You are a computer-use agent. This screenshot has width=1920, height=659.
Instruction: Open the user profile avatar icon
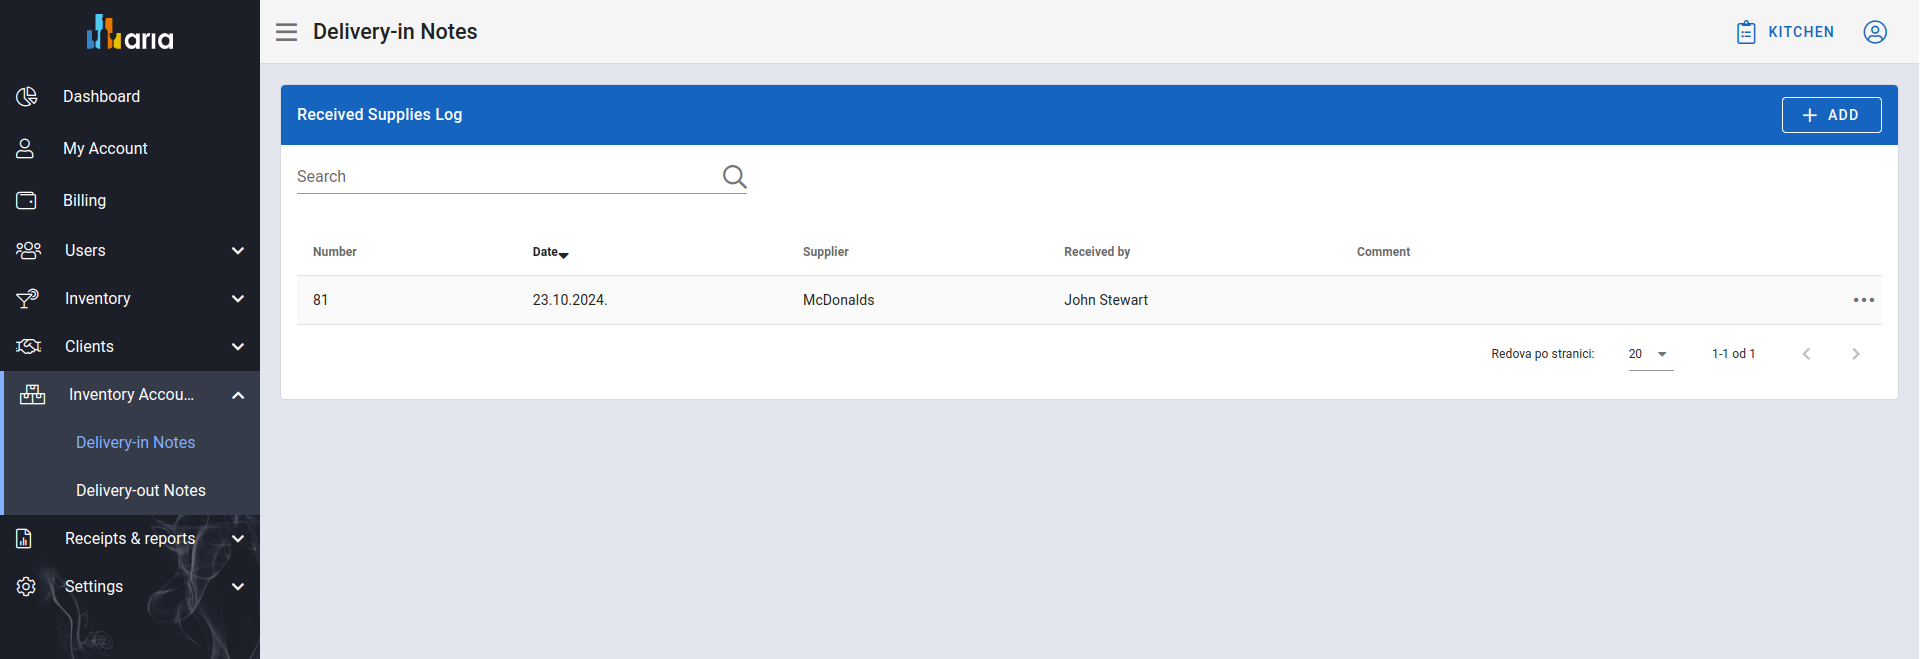tap(1875, 32)
